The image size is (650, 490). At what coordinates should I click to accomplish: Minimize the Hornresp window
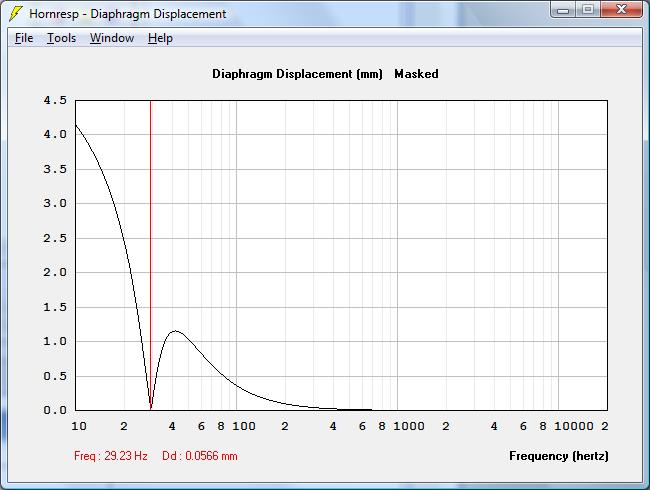coord(563,10)
